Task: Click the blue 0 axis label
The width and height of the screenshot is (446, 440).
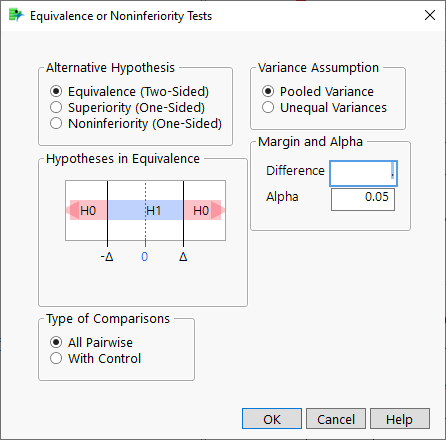Action: pyautogui.click(x=145, y=257)
